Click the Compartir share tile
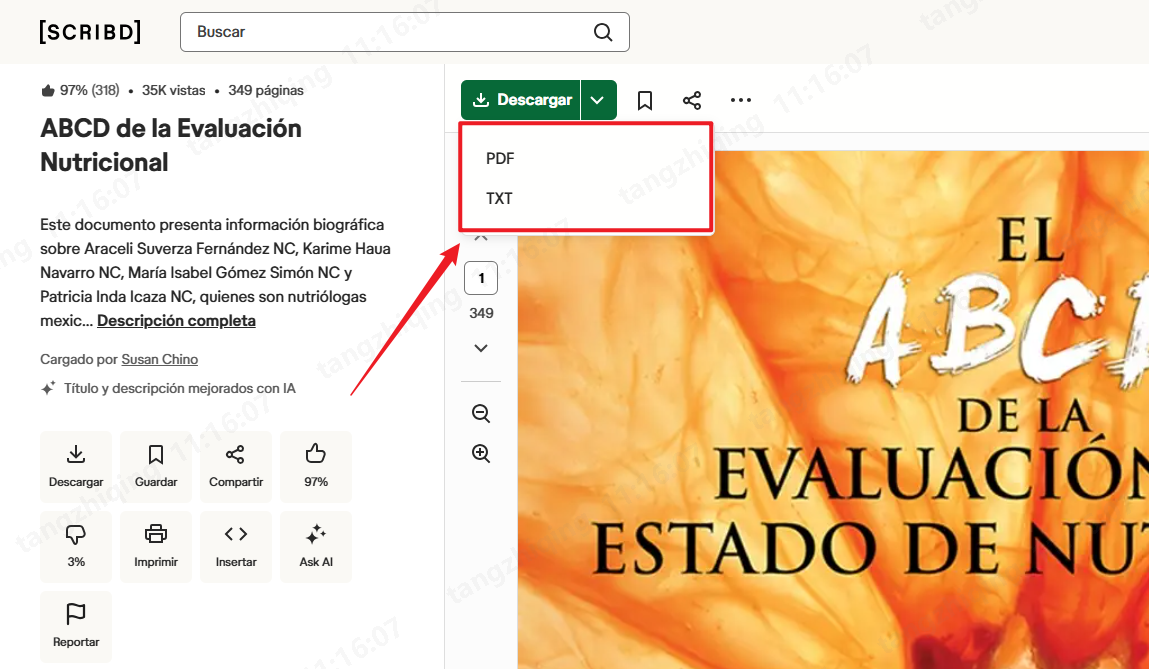Viewport: 1149px width, 669px height. pos(236,467)
